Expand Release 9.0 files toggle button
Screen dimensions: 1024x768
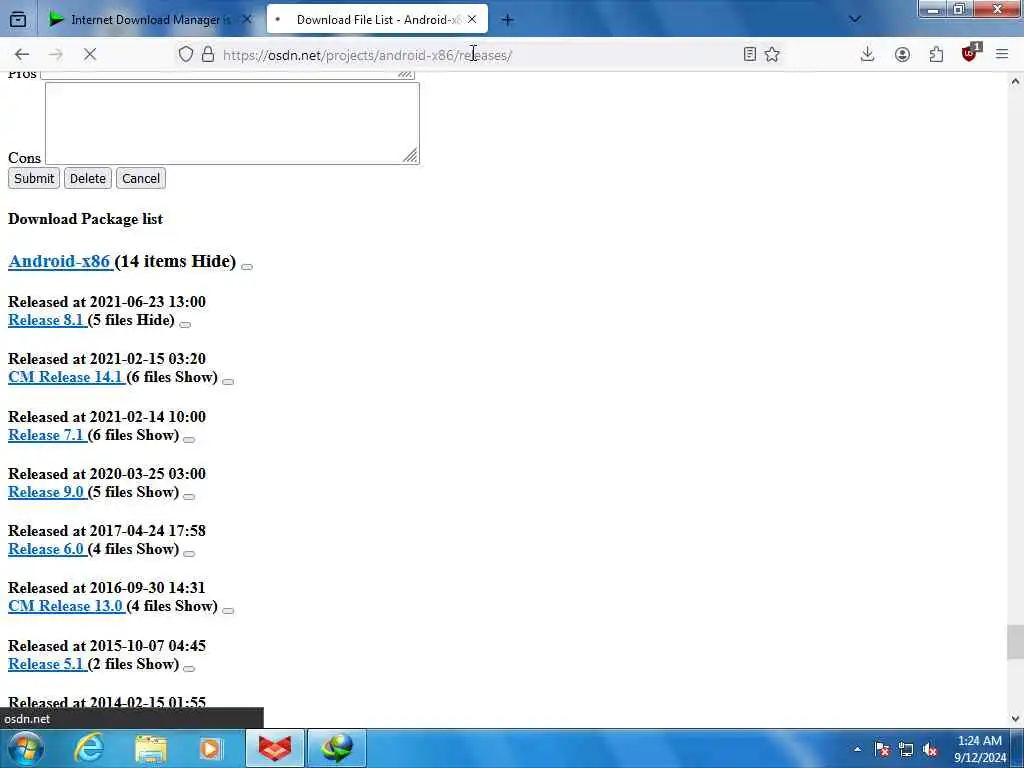click(x=189, y=496)
